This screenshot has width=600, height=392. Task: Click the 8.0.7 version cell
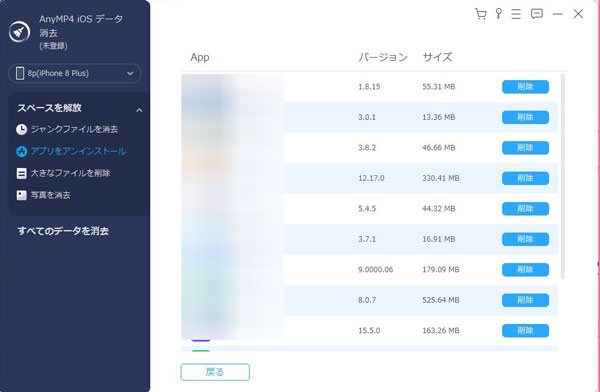pos(367,300)
